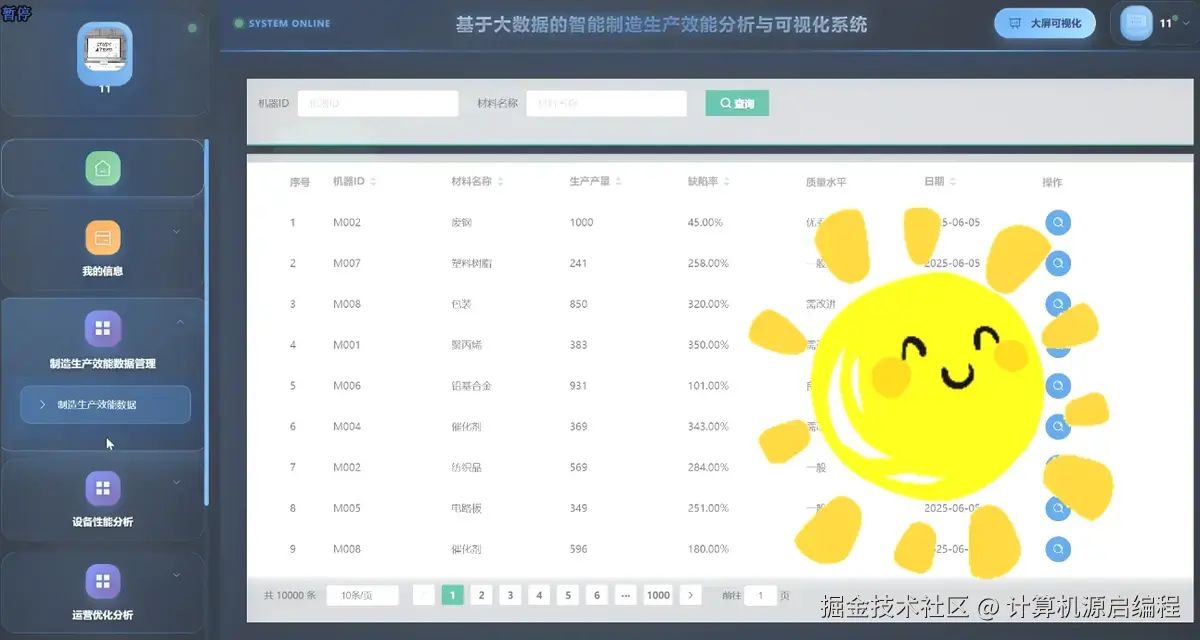The width and height of the screenshot is (1200, 640).
Task: Jump to page 1000 in pagination
Action: (x=657, y=594)
